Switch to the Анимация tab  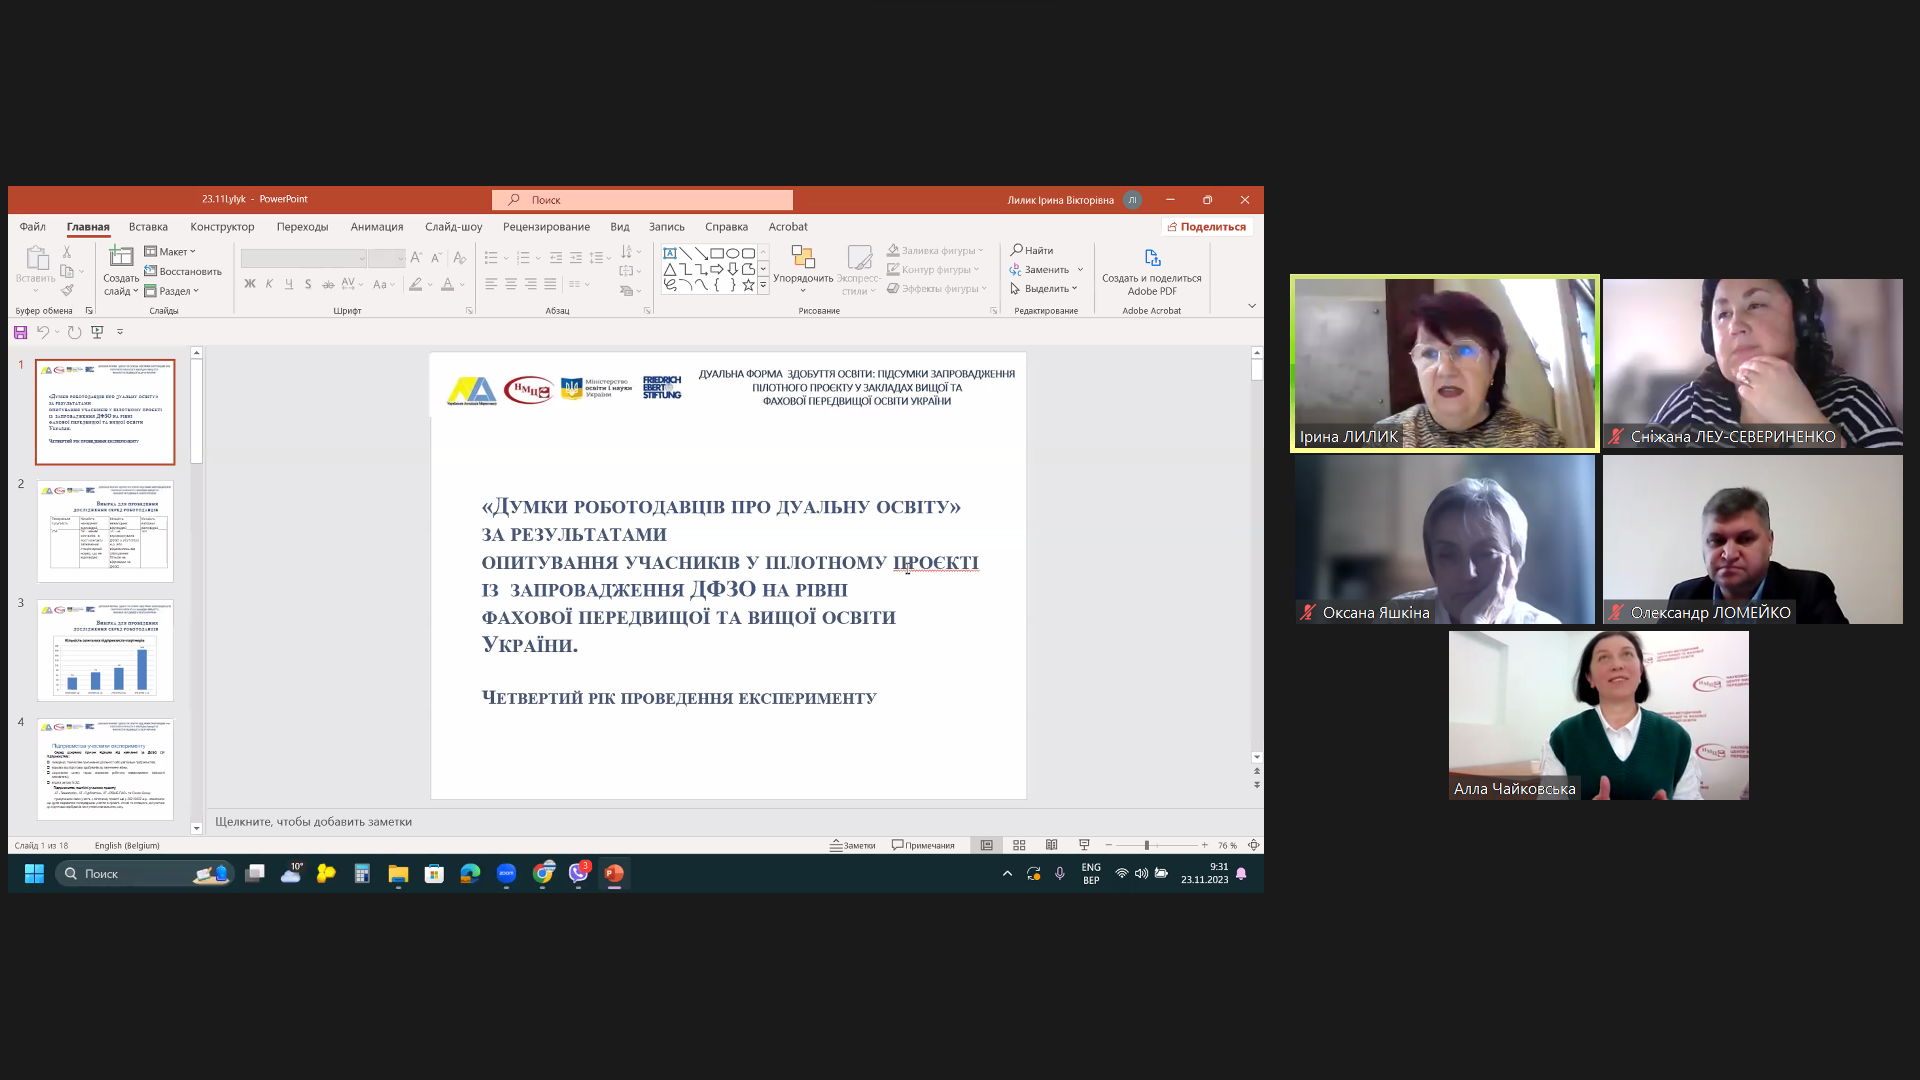click(x=377, y=227)
